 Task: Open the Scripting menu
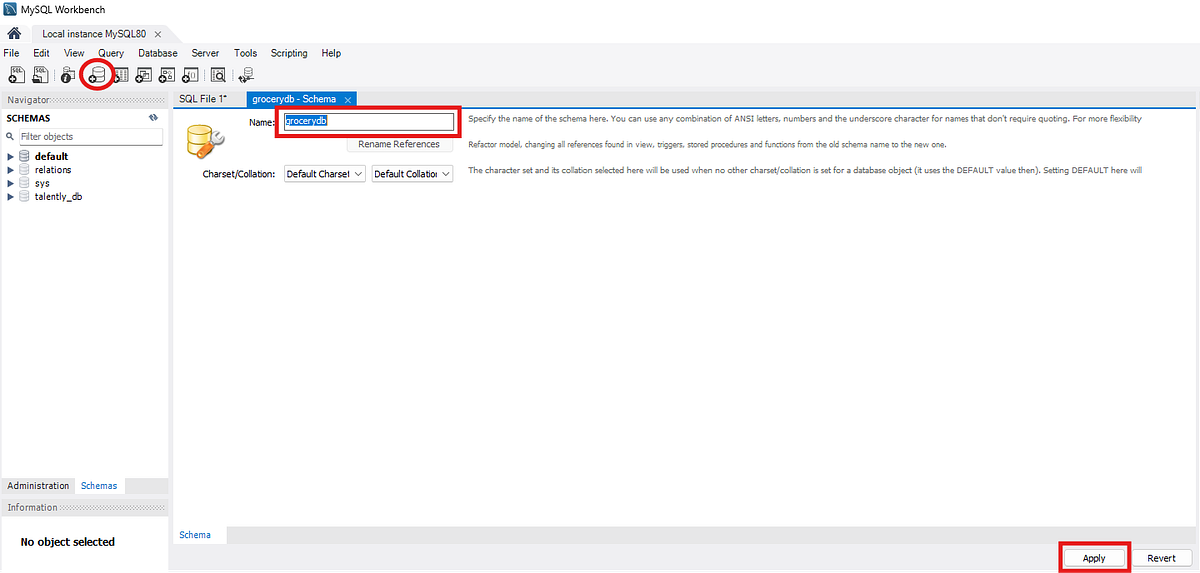(289, 53)
